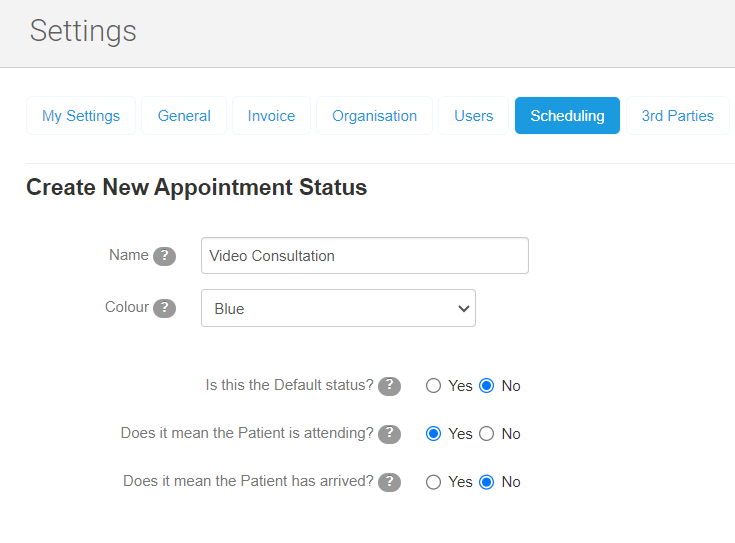
Task: Click help icon for Patient has arrived
Action: pyautogui.click(x=389, y=482)
